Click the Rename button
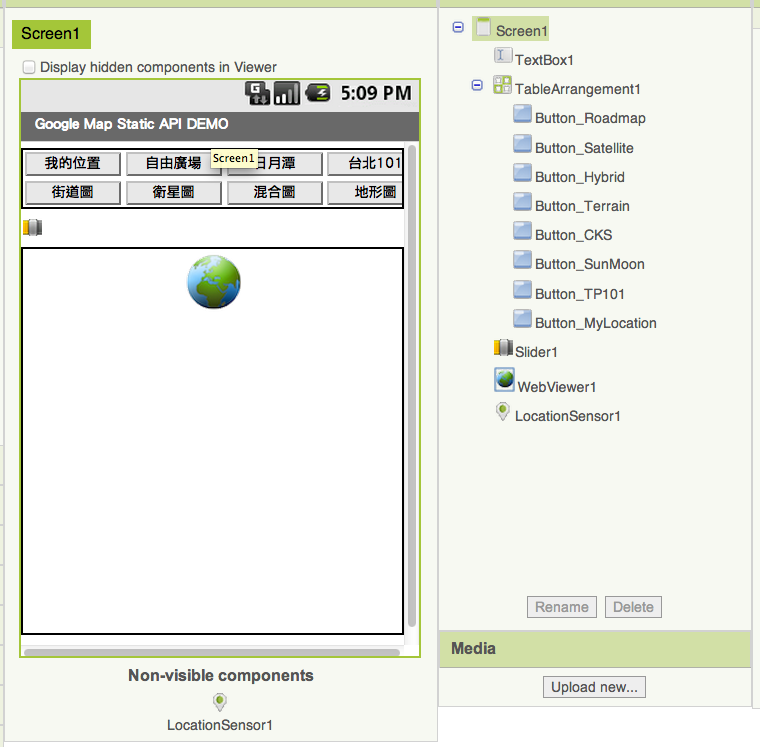 [562, 607]
